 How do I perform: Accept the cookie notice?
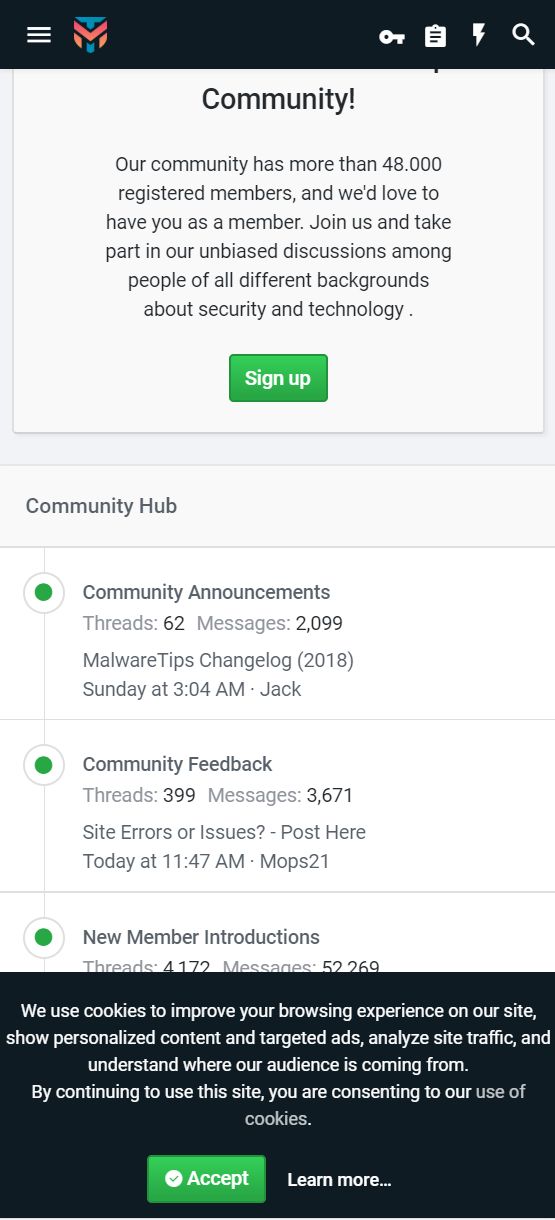pos(206,1179)
